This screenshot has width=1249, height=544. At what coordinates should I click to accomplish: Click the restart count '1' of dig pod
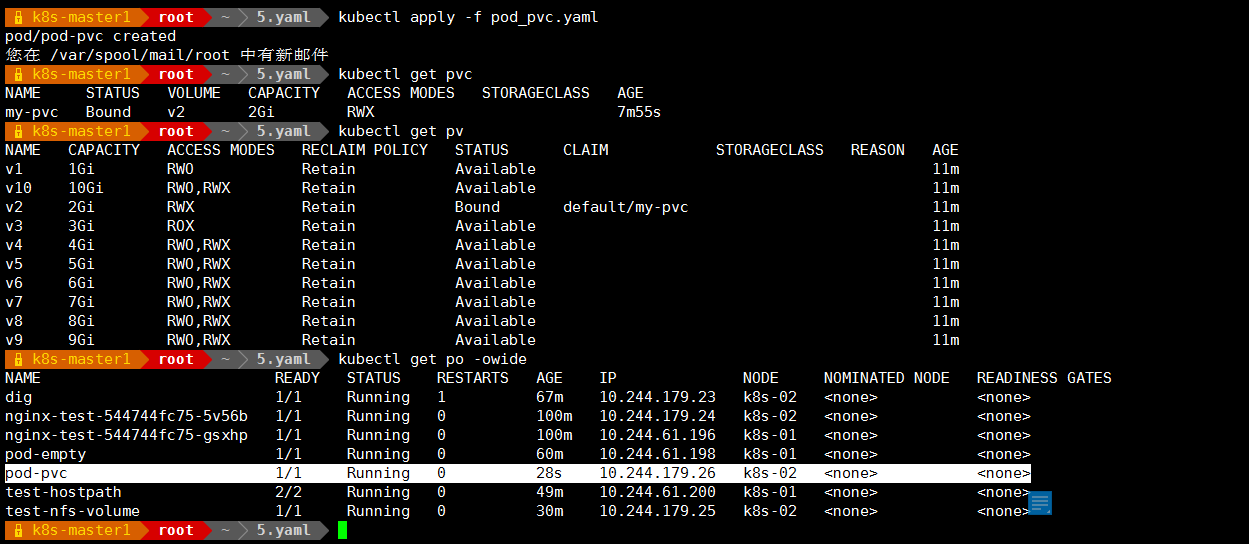pyautogui.click(x=441, y=397)
